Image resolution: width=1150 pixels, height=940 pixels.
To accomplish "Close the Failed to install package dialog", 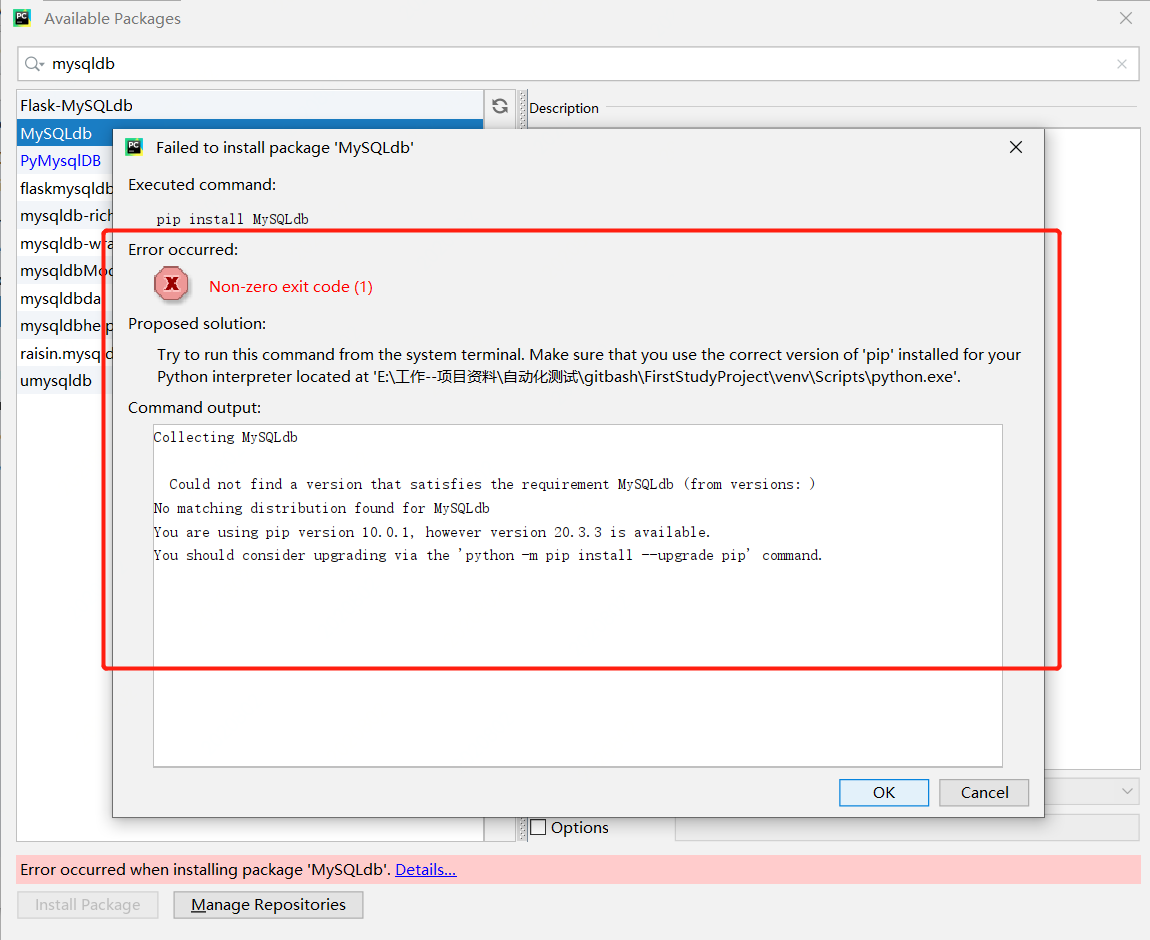I will (x=1016, y=147).
